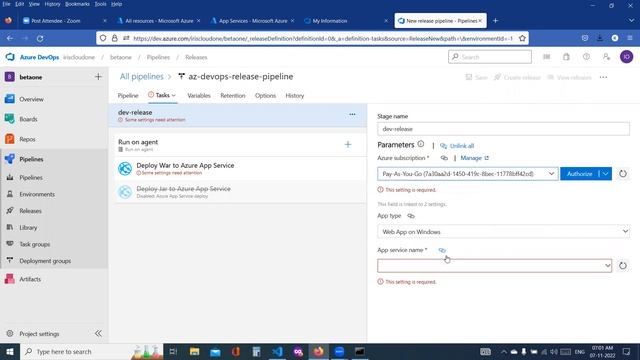
Task: Open Releases under Pipelines
Action: pos(30,211)
